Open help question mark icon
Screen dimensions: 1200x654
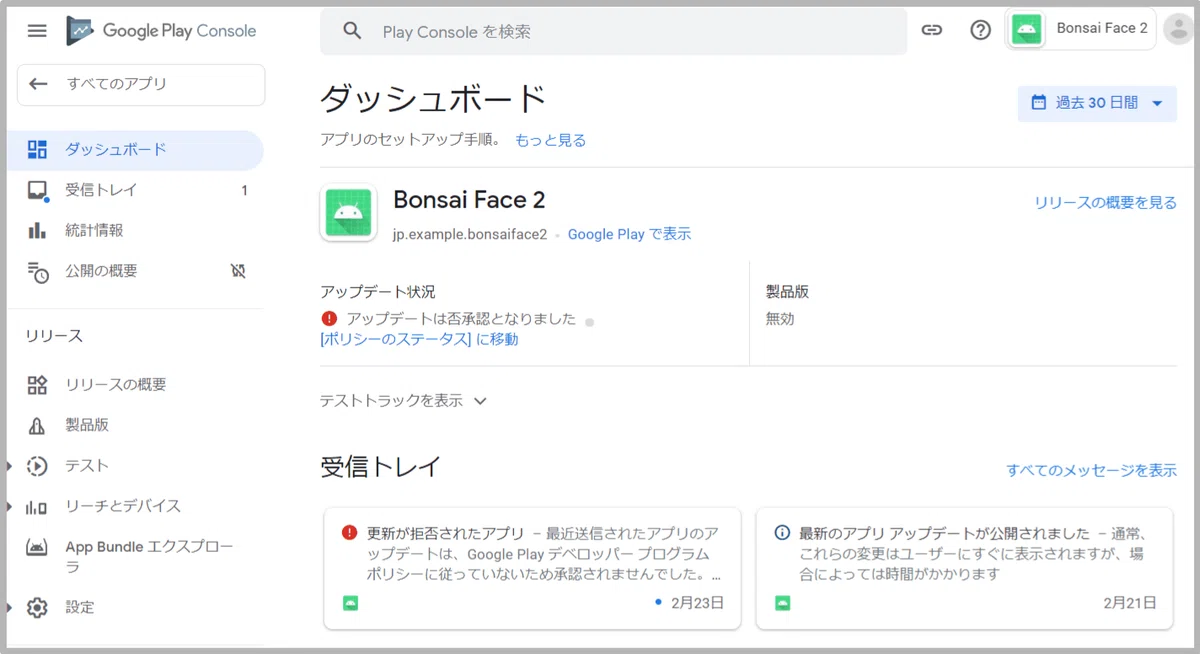point(981,30)
